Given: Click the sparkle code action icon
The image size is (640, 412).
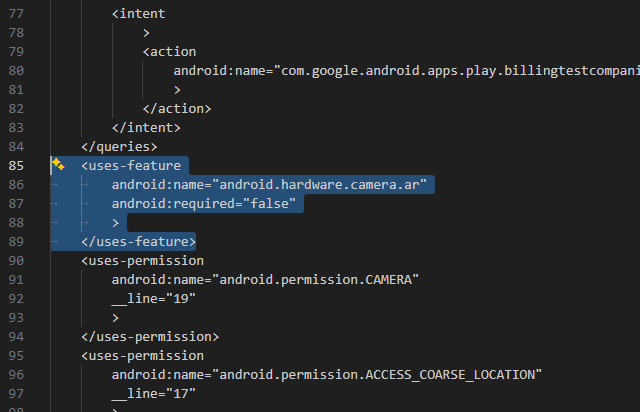Looking at the screenshot, I should (x=58, y=165).
